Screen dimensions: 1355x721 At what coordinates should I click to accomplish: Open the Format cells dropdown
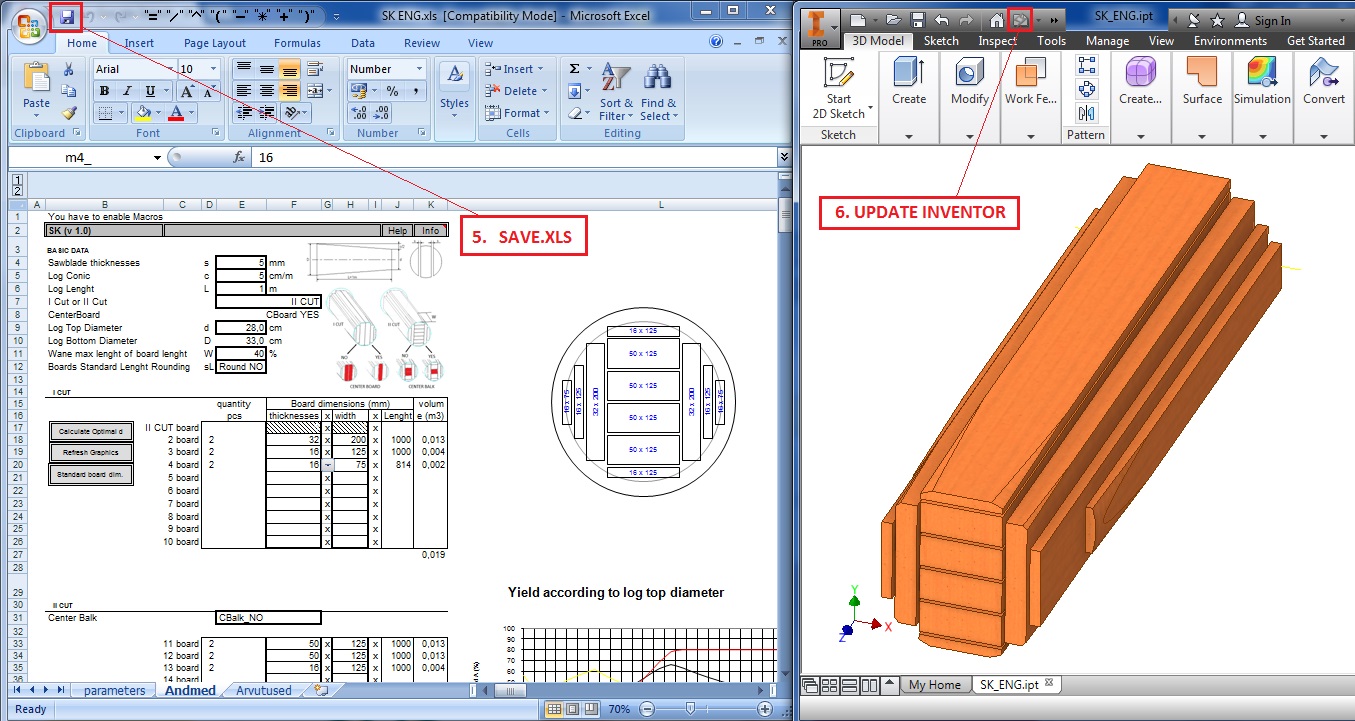[x=518, y=113]
